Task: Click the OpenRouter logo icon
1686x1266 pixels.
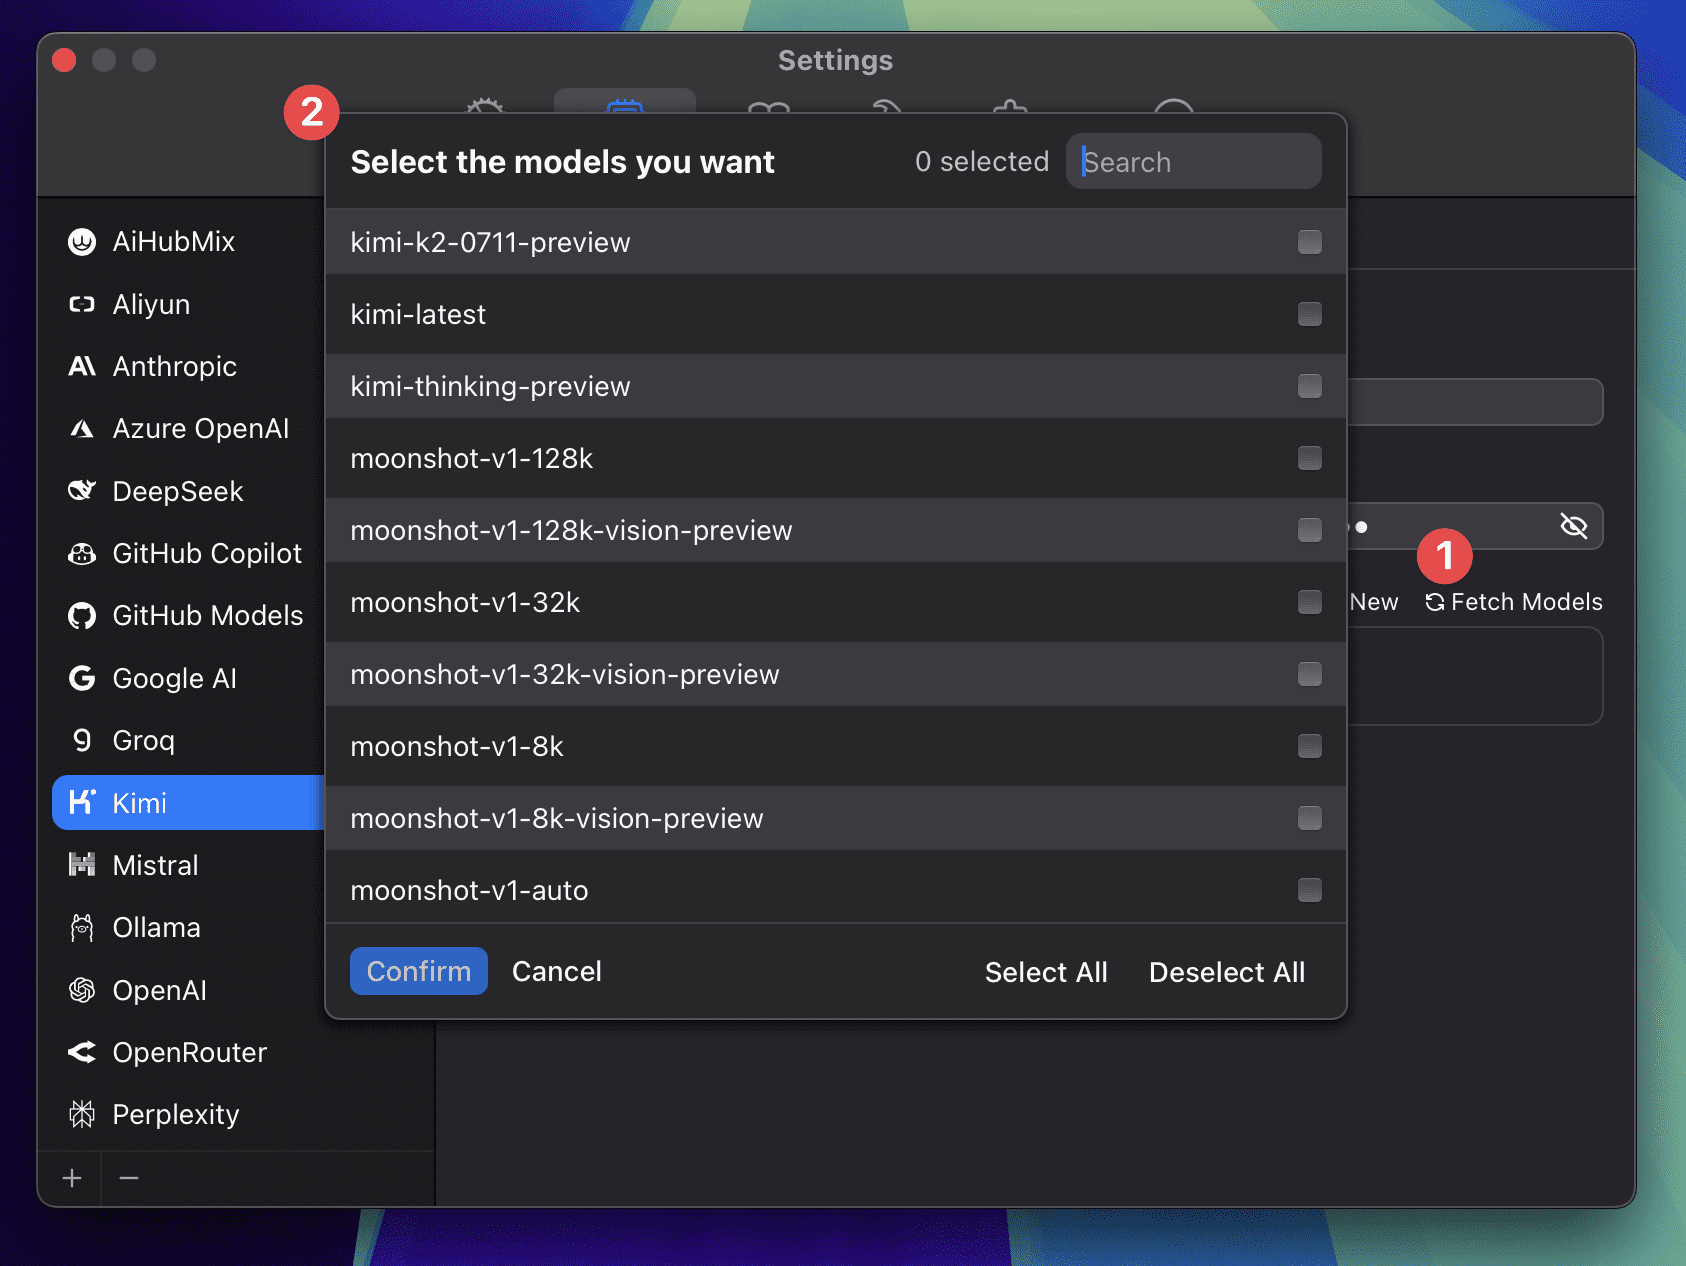Action: [x=82, y=1052]
